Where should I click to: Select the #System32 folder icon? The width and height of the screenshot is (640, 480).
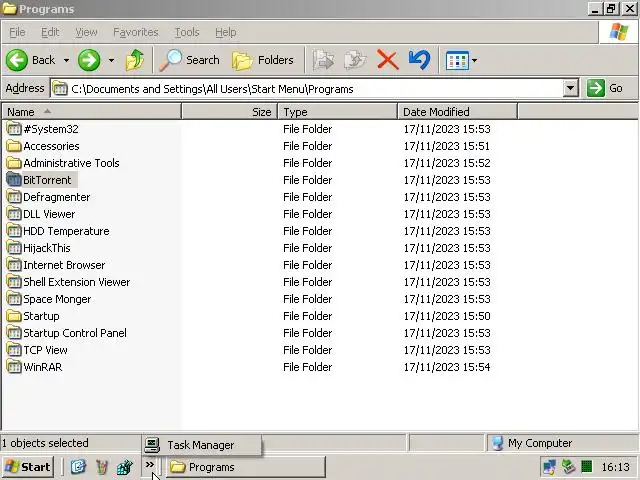point(14,129)
